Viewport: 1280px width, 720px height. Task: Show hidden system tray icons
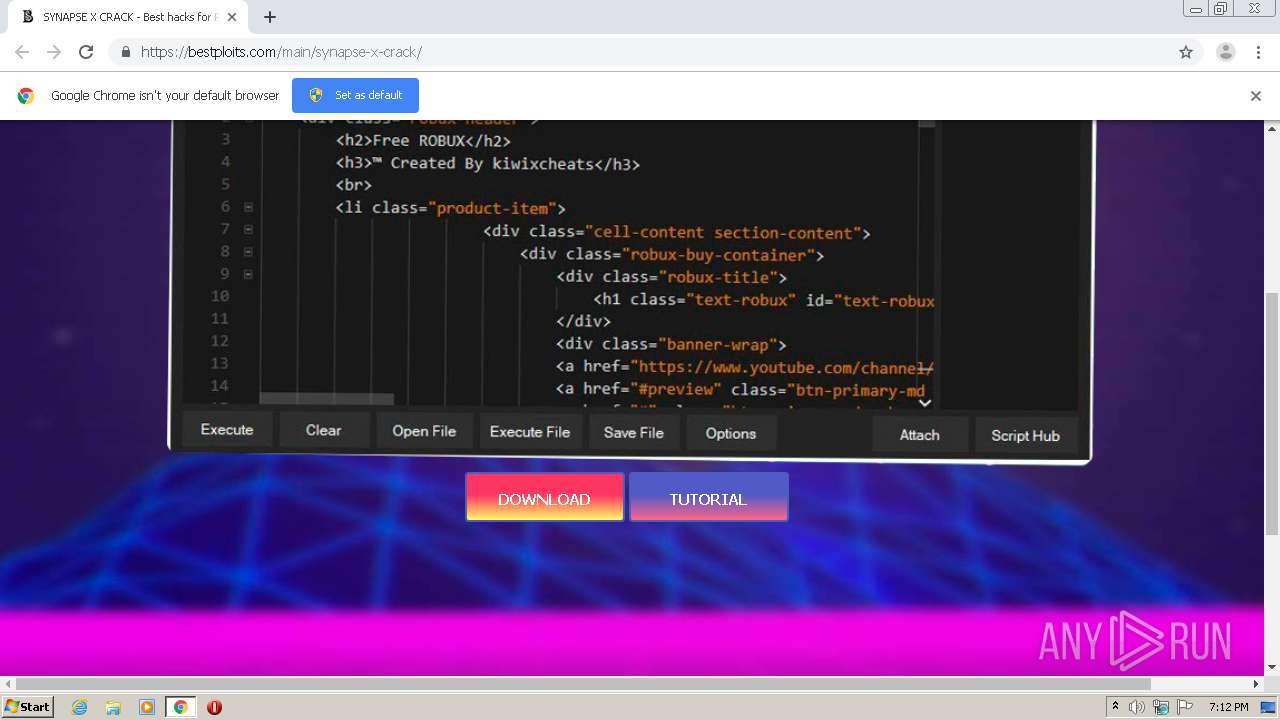click(1115, 707)
